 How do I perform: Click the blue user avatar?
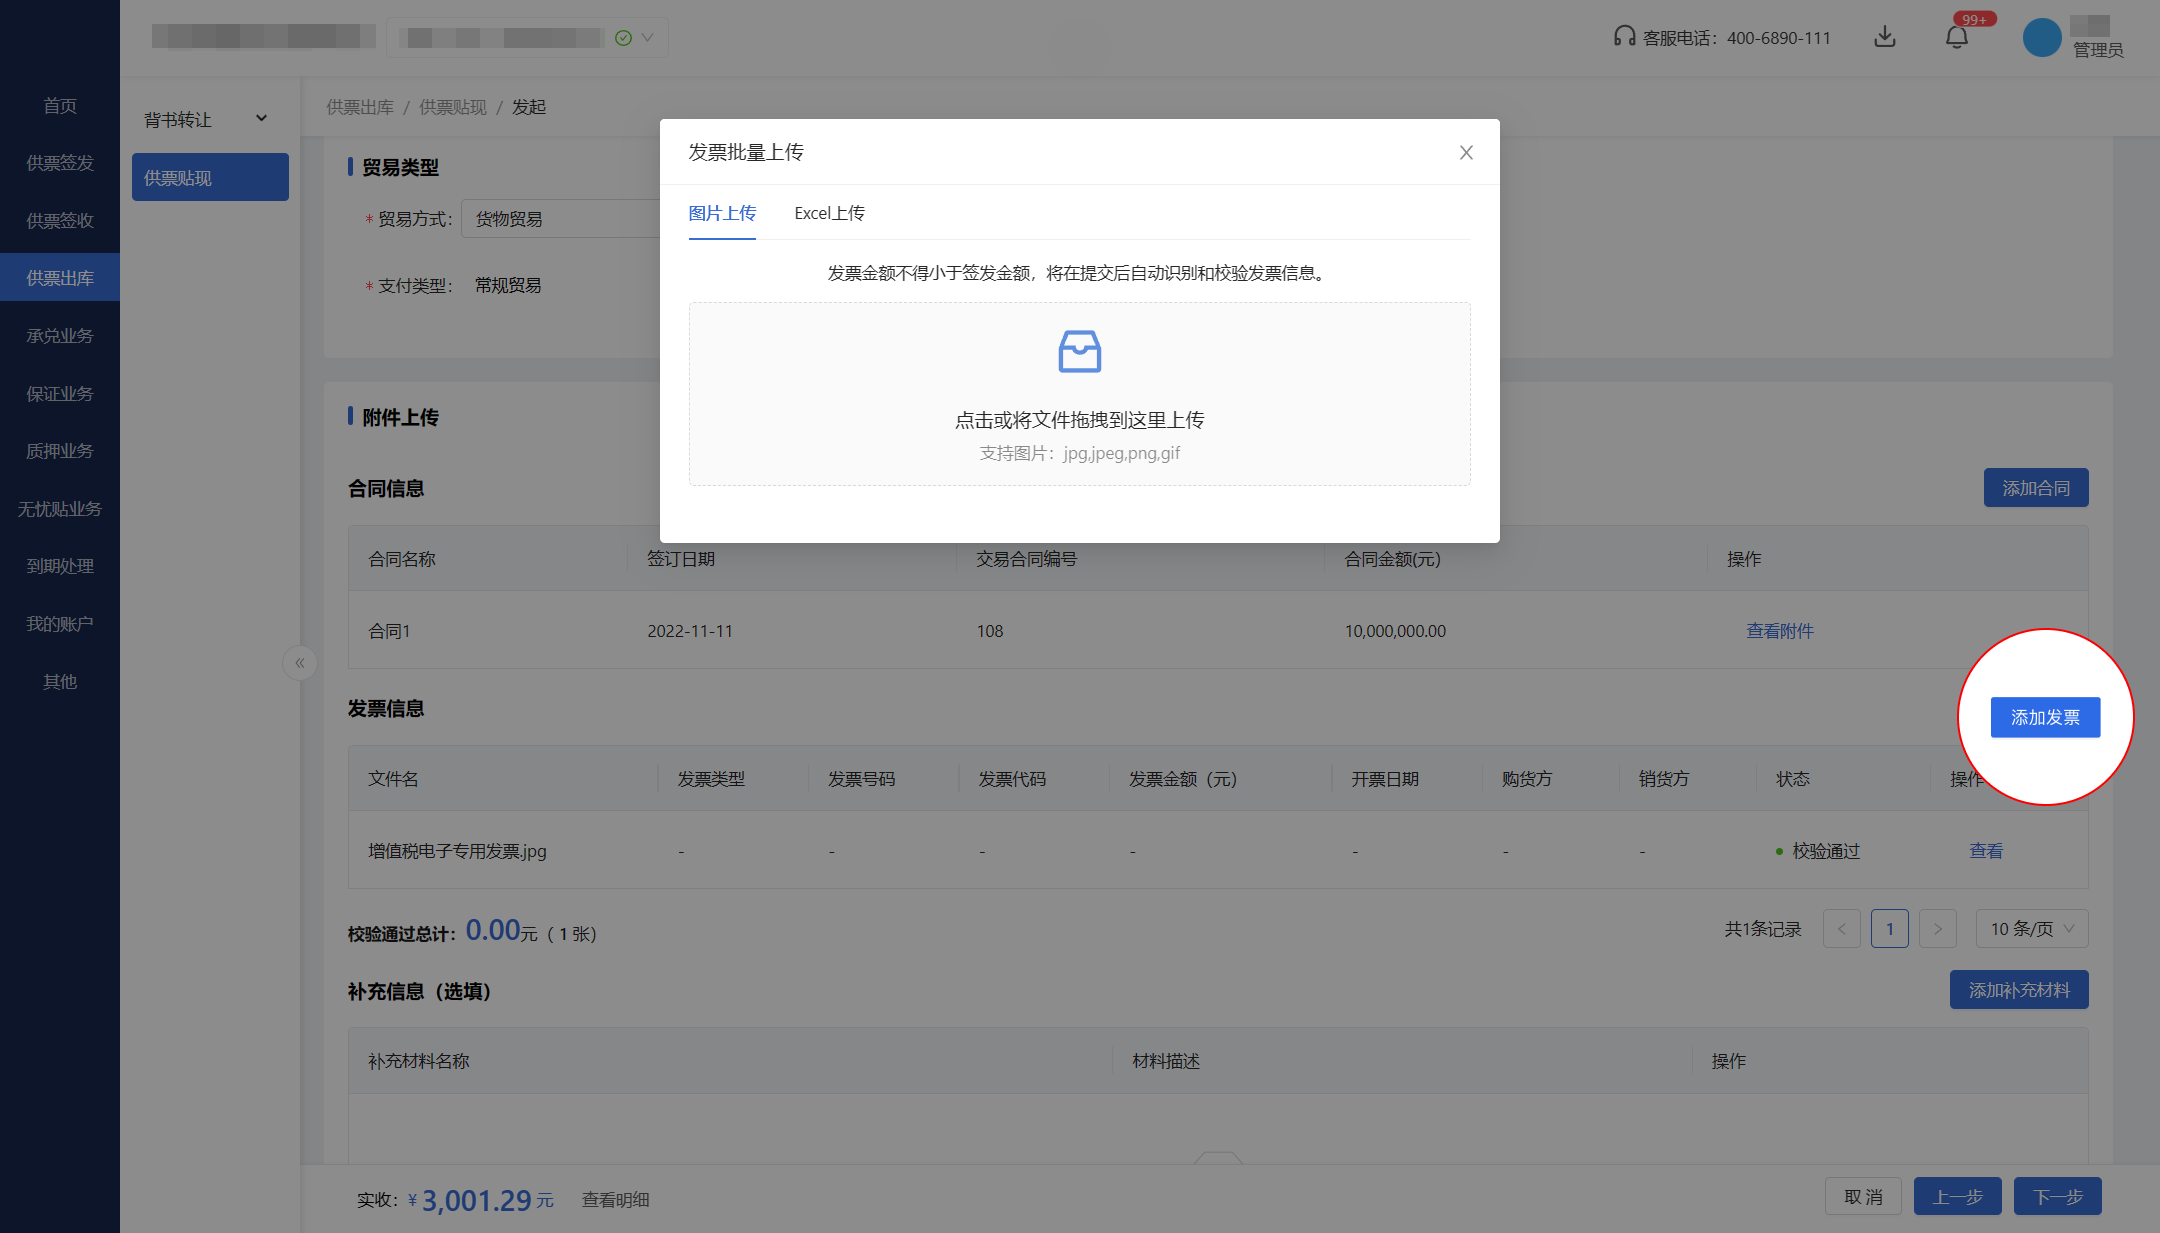(2042, 37)
